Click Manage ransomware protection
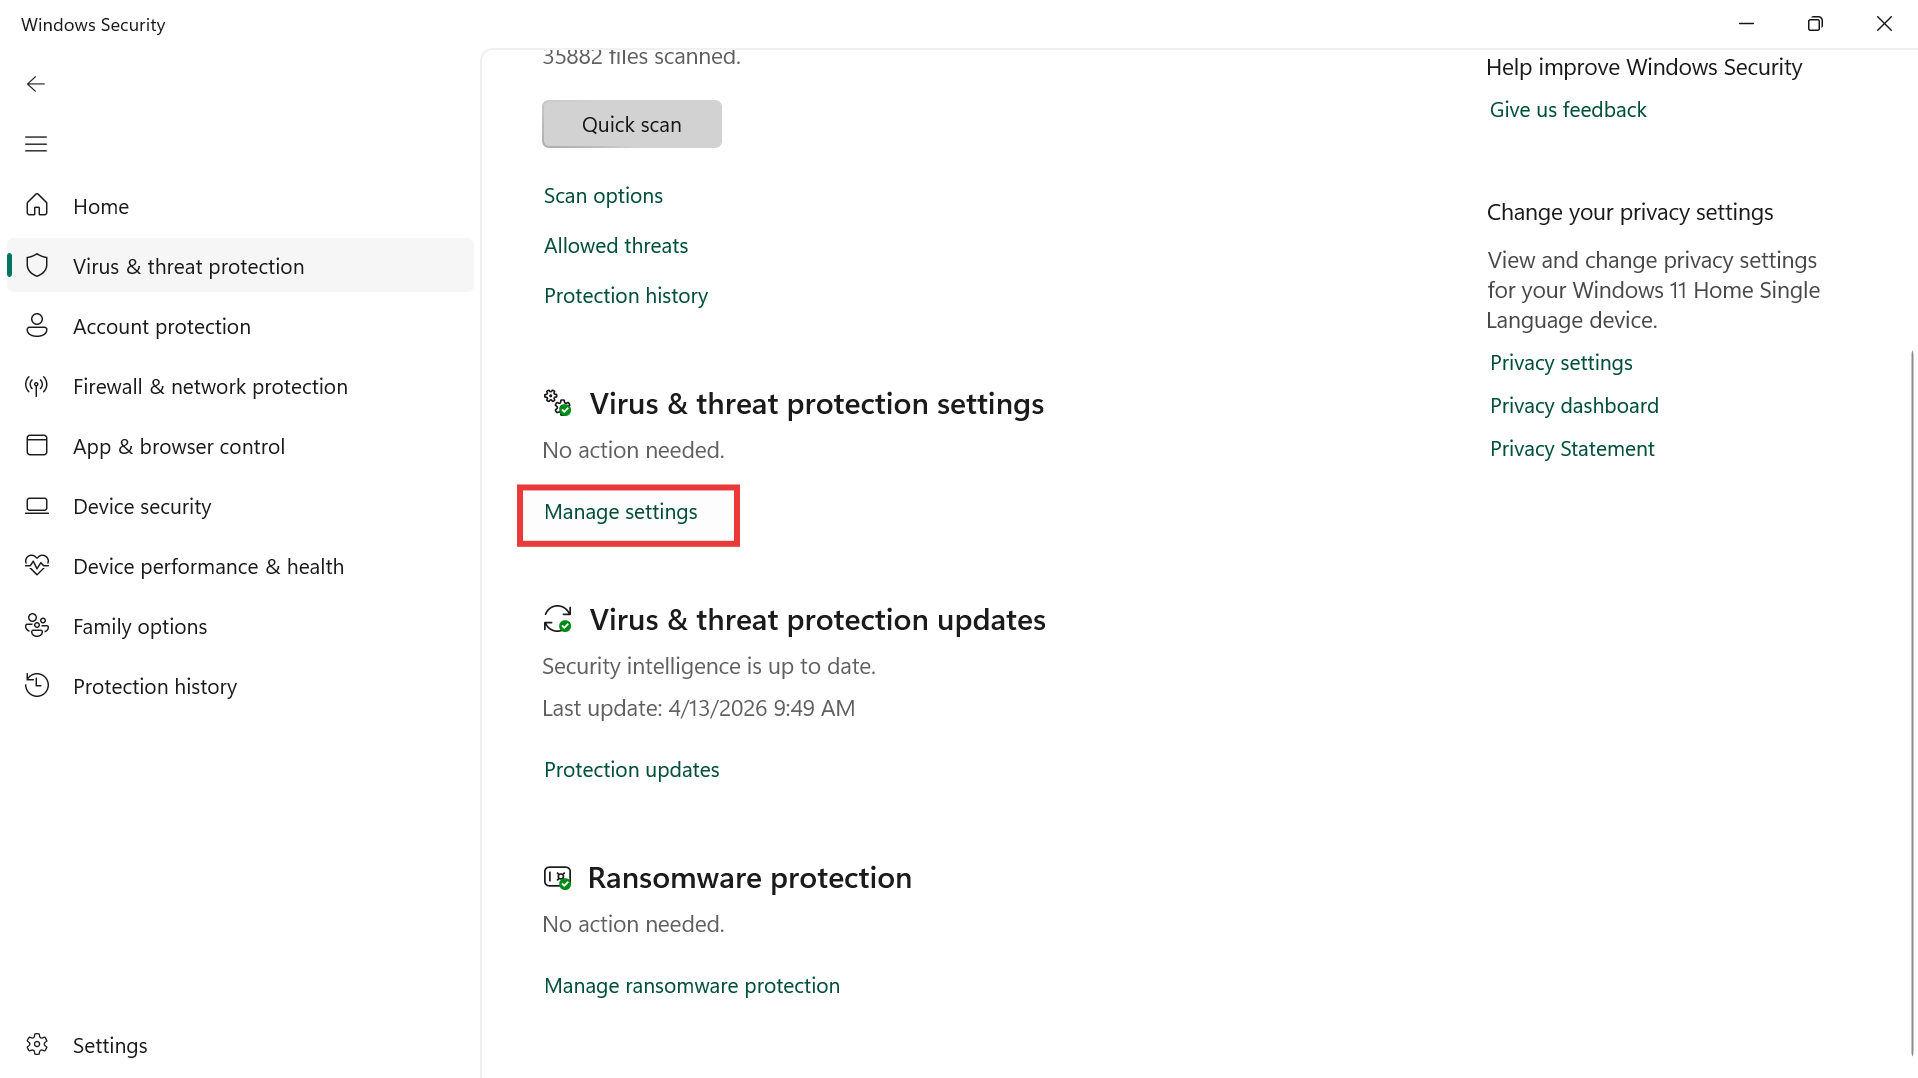This screenshot has height=1078, width=1918. pos(692,986)
